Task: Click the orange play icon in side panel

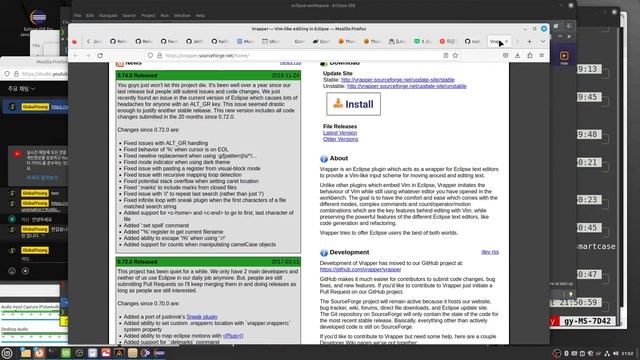Action: pos(564,56)
